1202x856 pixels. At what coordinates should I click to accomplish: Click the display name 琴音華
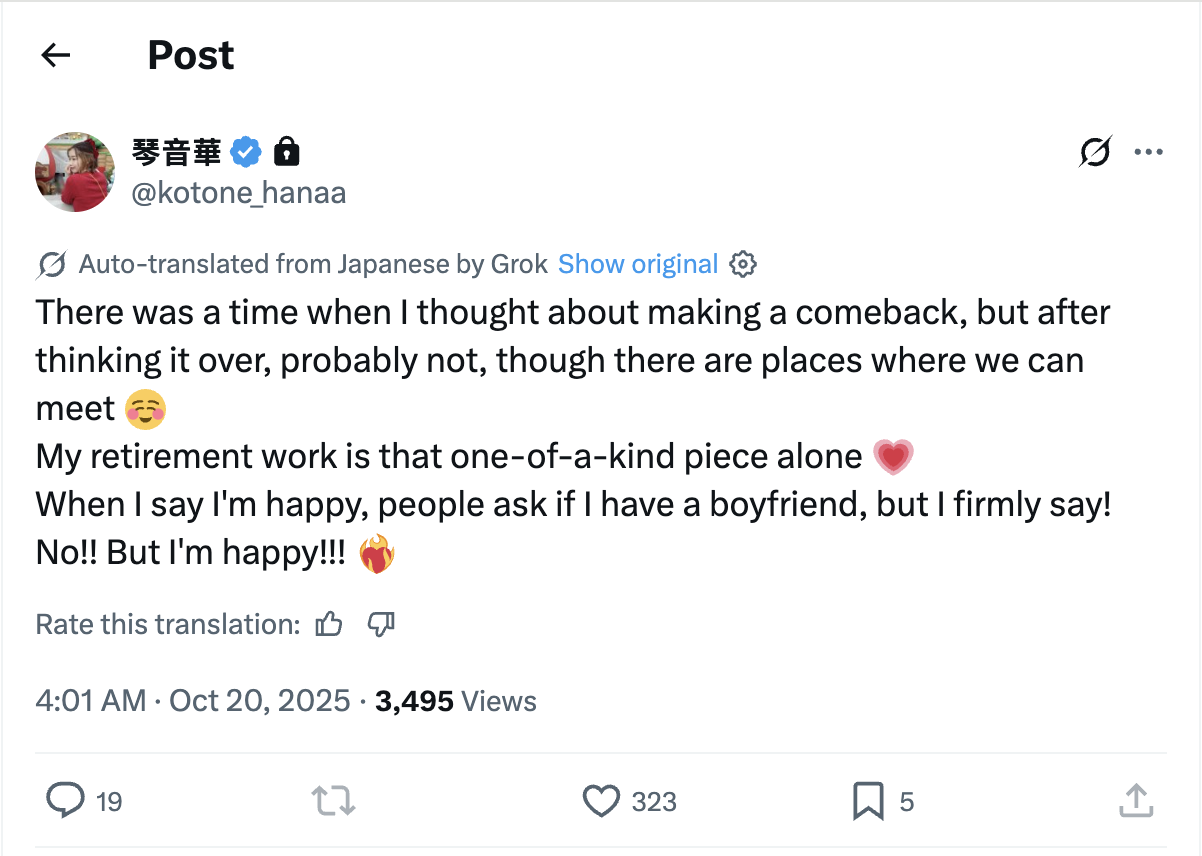176,152
